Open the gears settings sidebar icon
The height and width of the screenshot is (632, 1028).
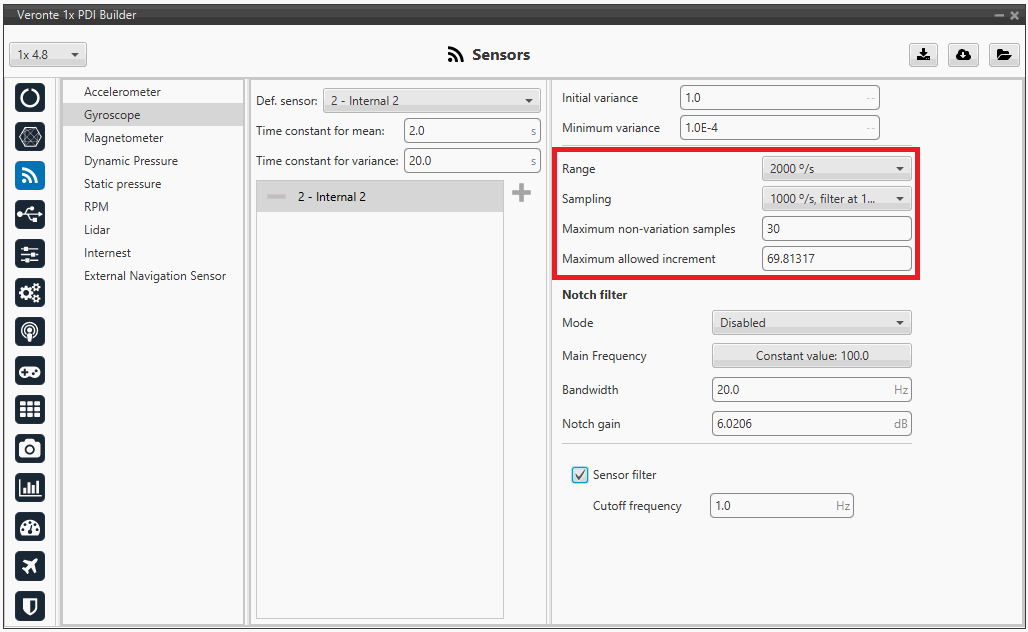pos(30,292)
